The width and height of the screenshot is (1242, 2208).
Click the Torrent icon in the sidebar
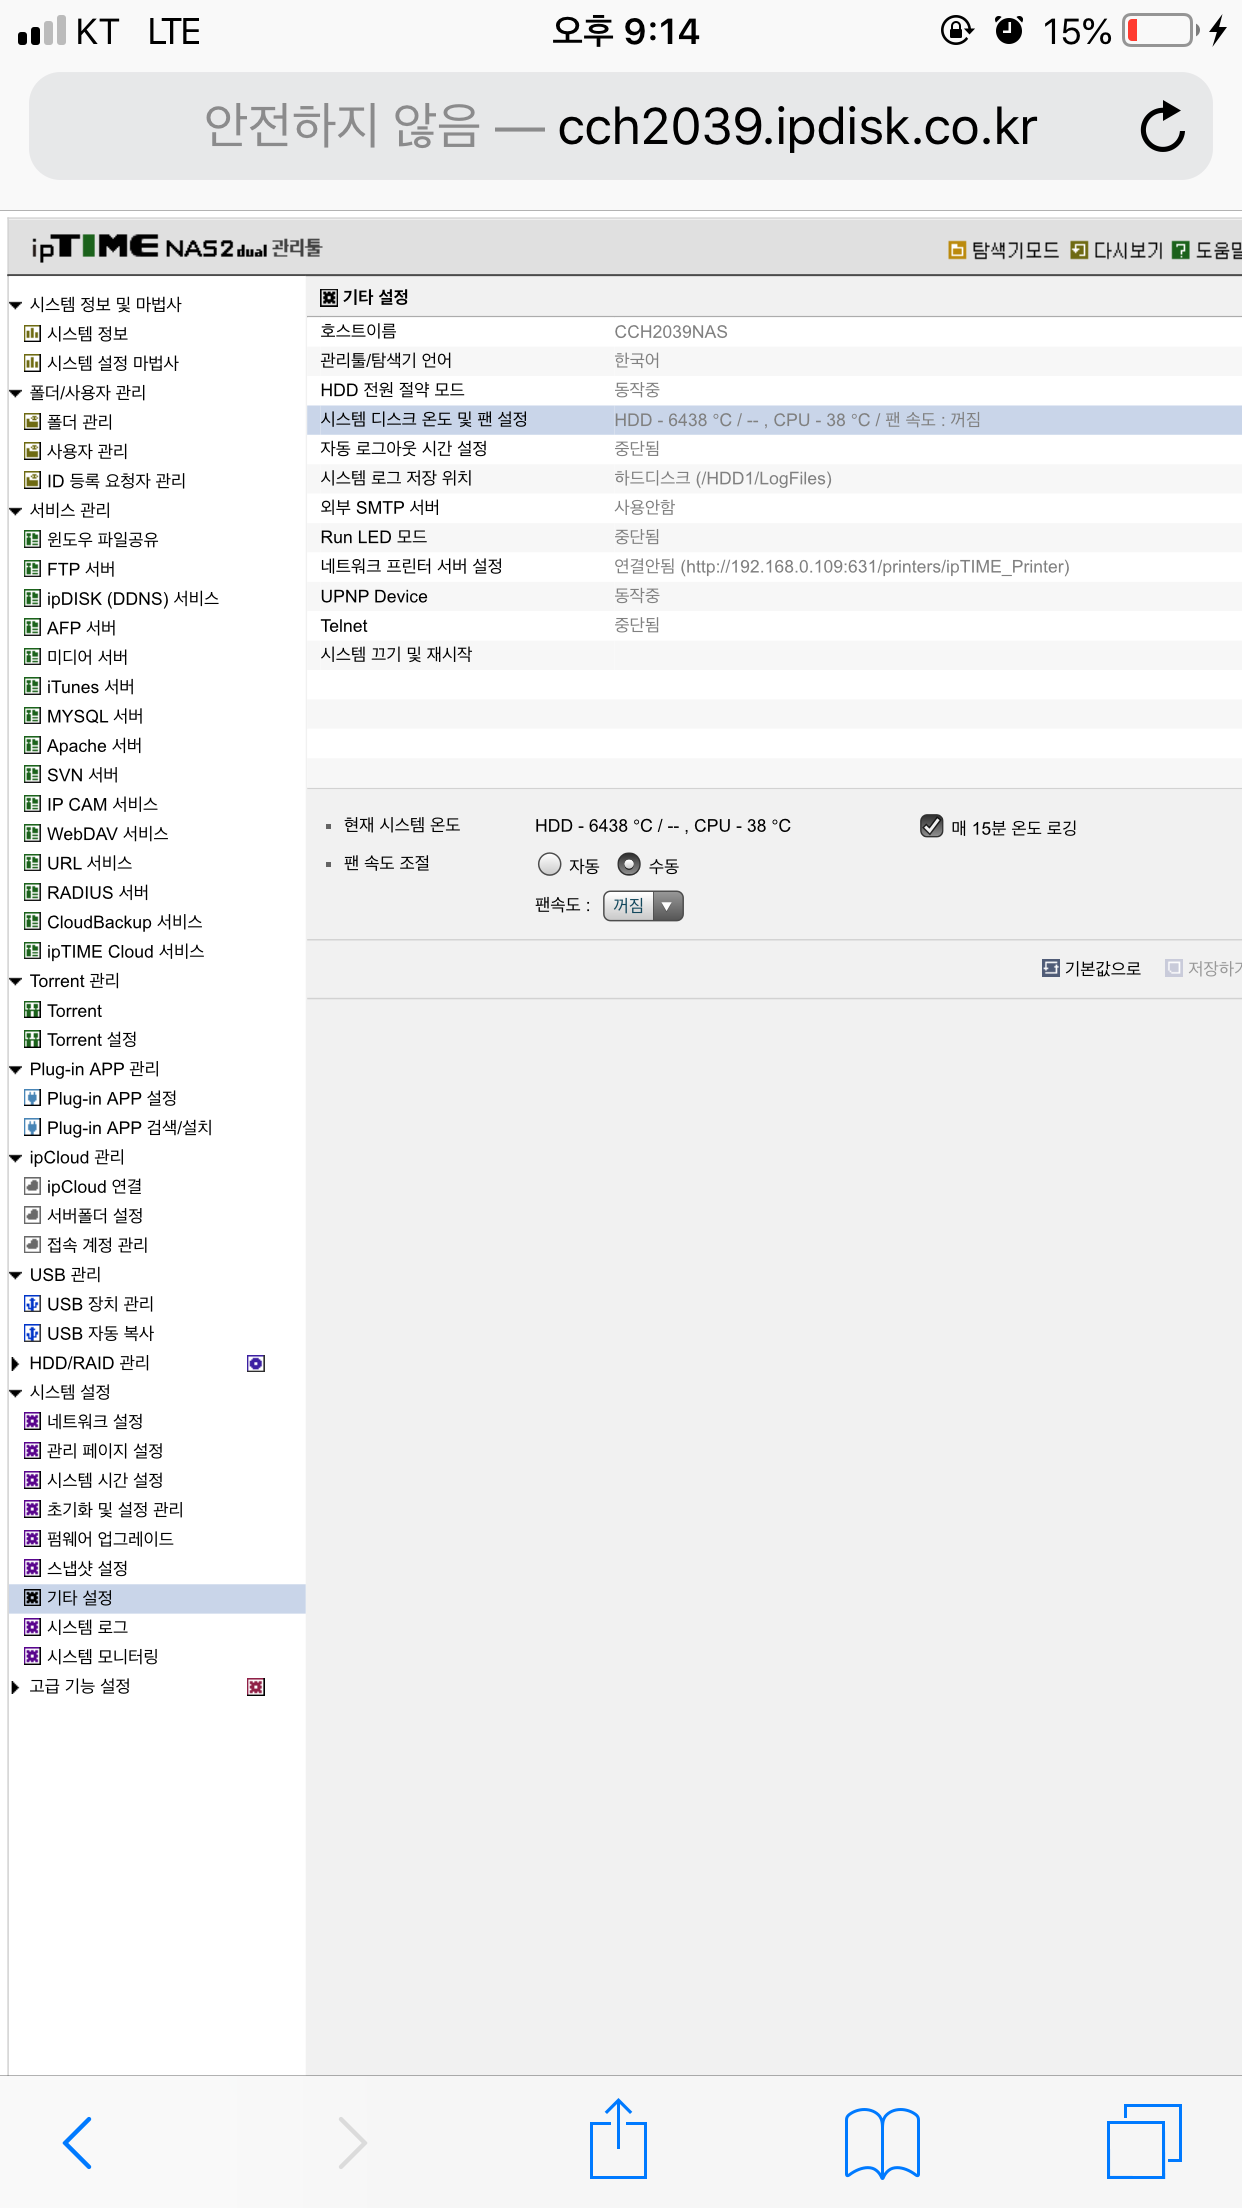click(x=32, y=1010)
